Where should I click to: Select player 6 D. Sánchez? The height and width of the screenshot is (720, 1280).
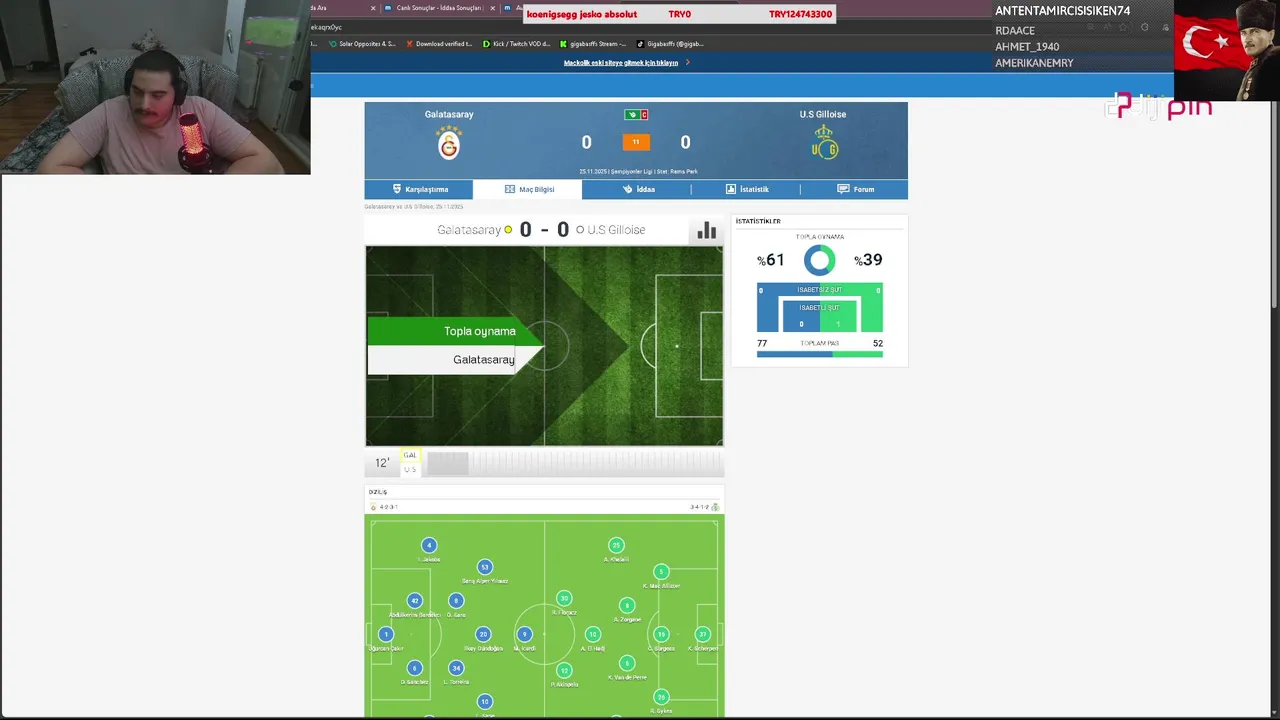[415, 668]
